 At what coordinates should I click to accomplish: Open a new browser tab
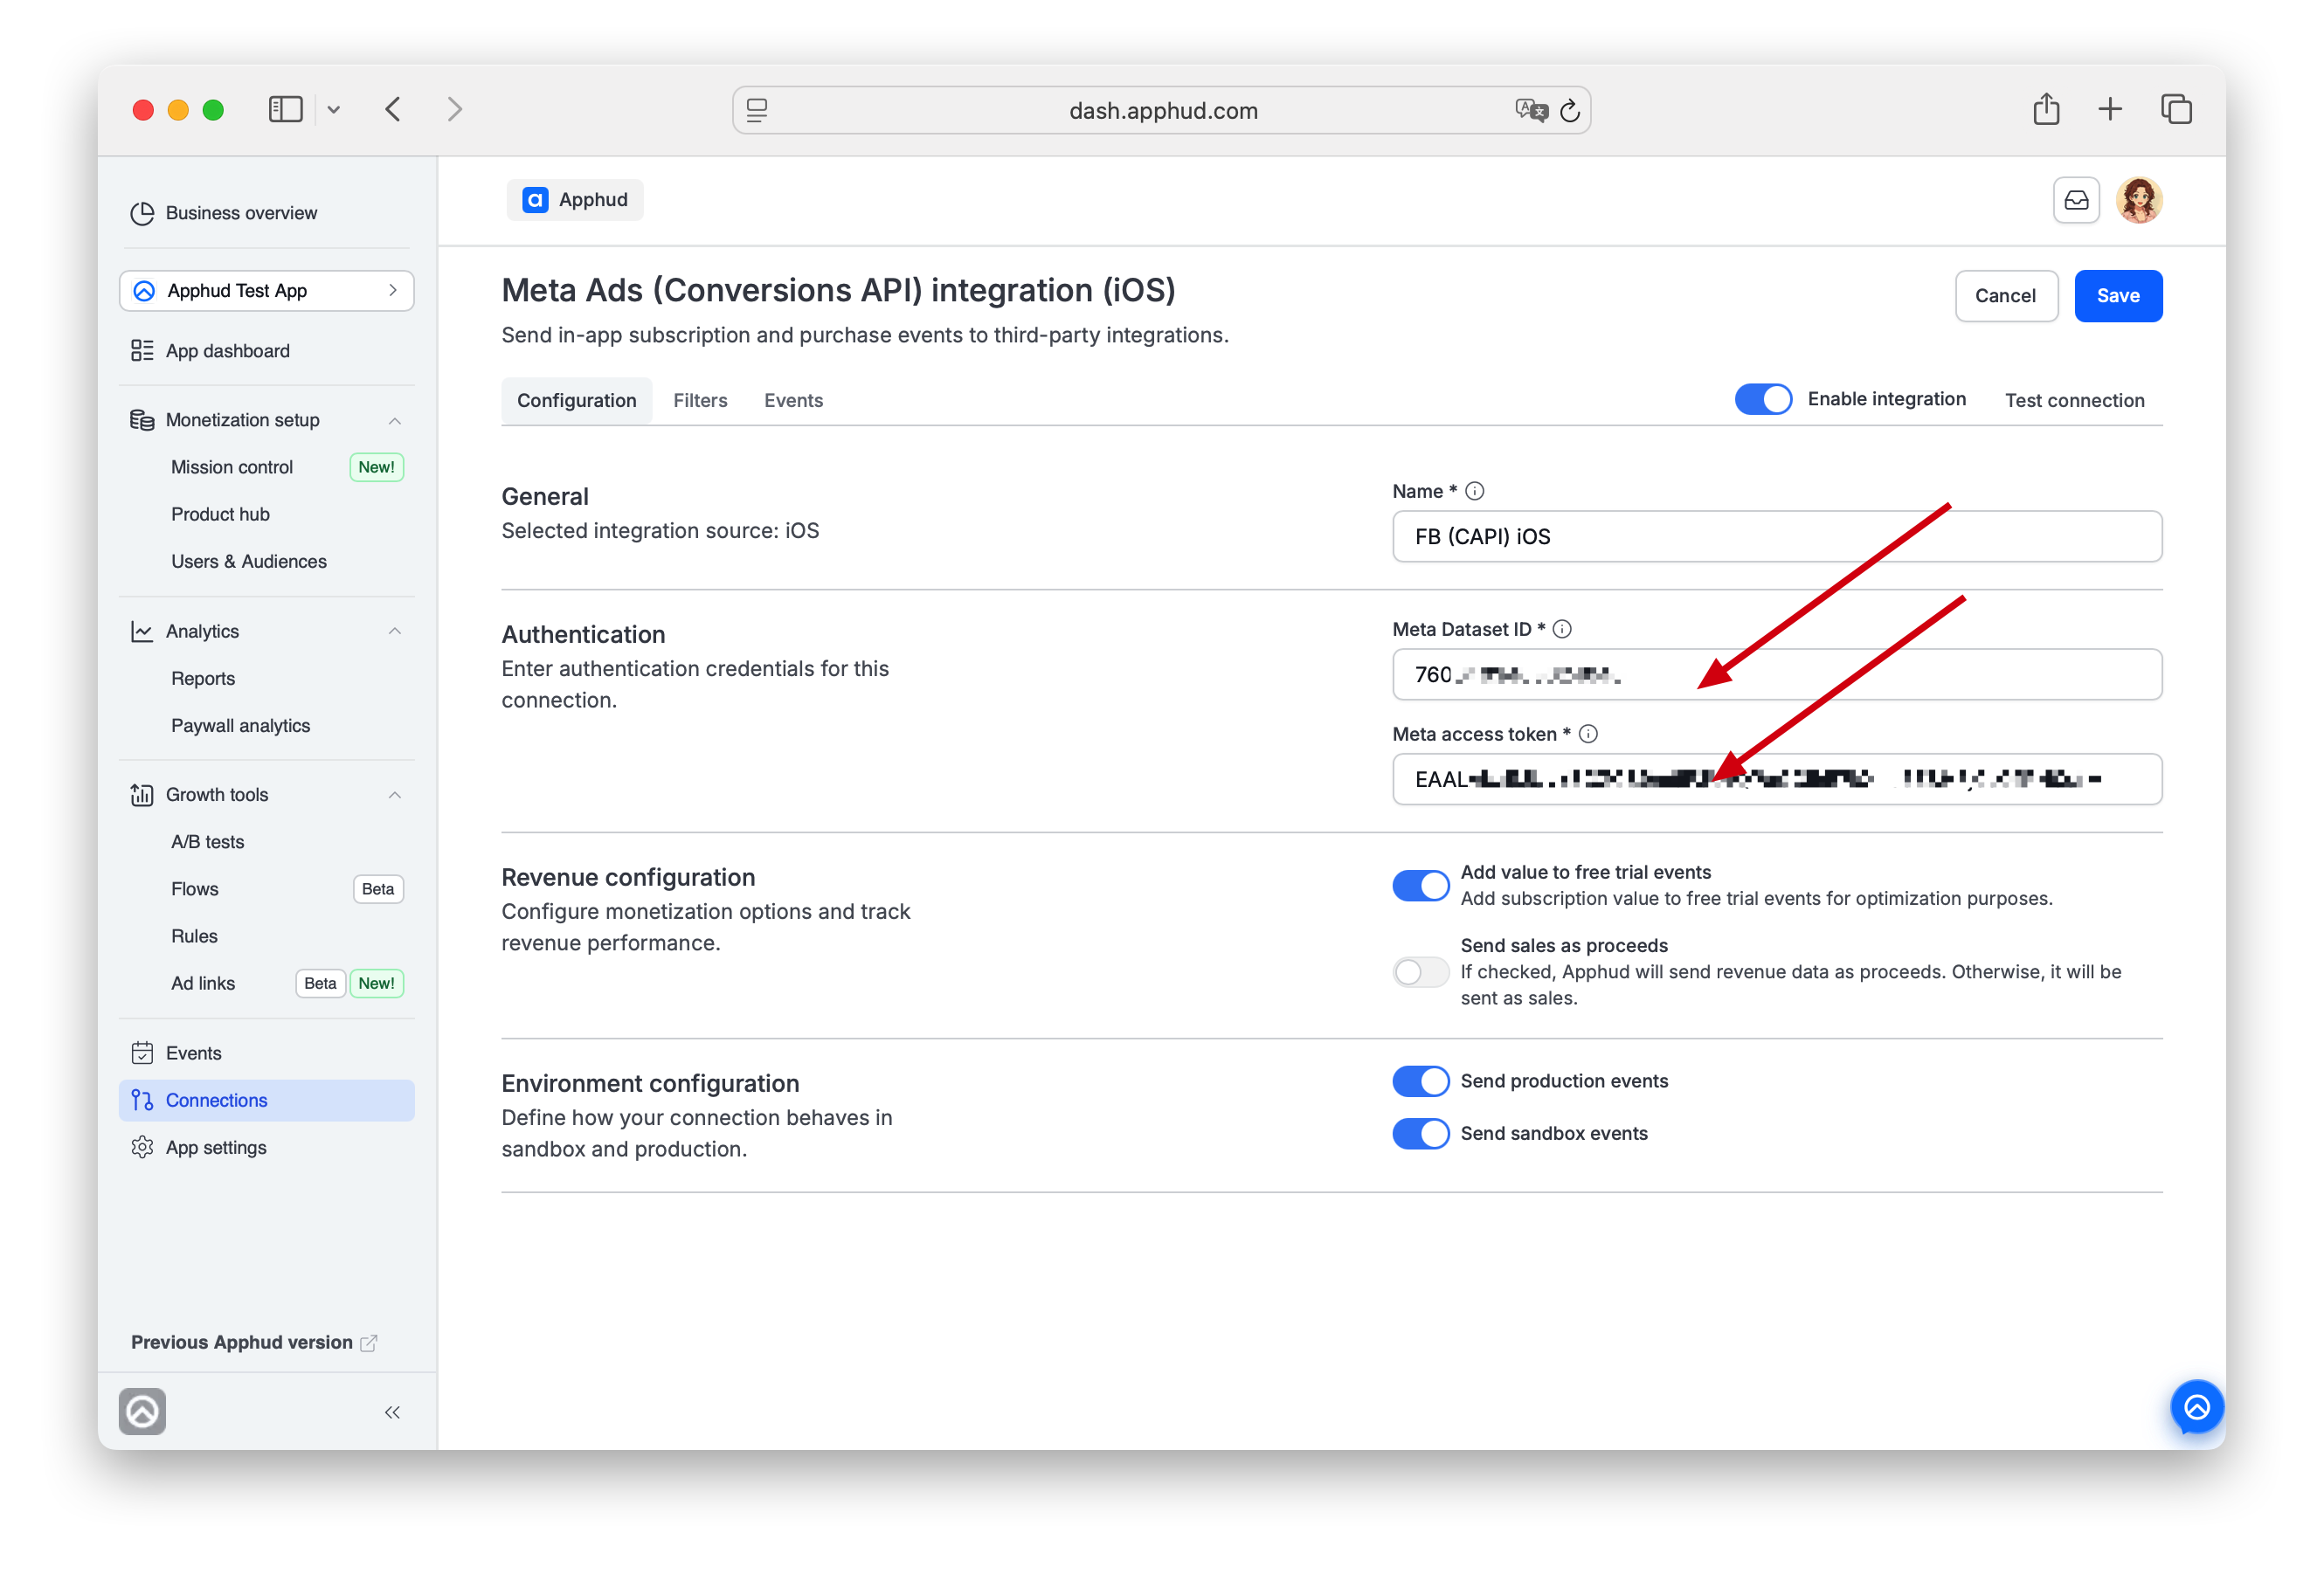[x=2110, y=109]
